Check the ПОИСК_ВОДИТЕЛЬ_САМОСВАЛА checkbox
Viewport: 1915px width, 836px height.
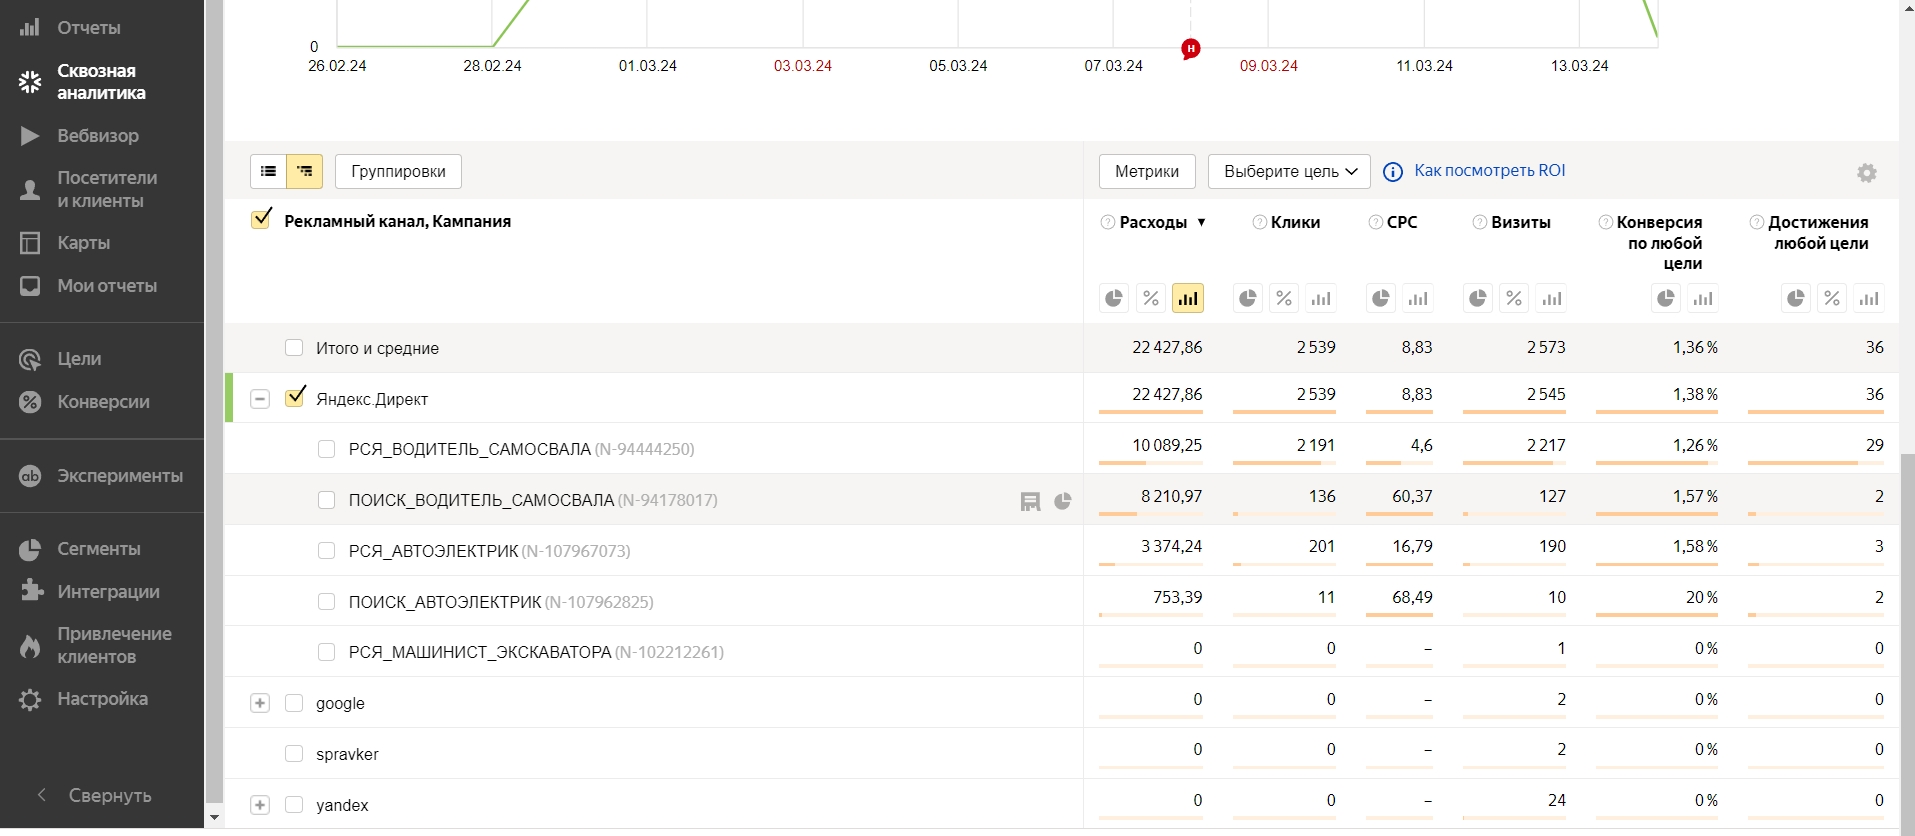[x=326, y=500]
